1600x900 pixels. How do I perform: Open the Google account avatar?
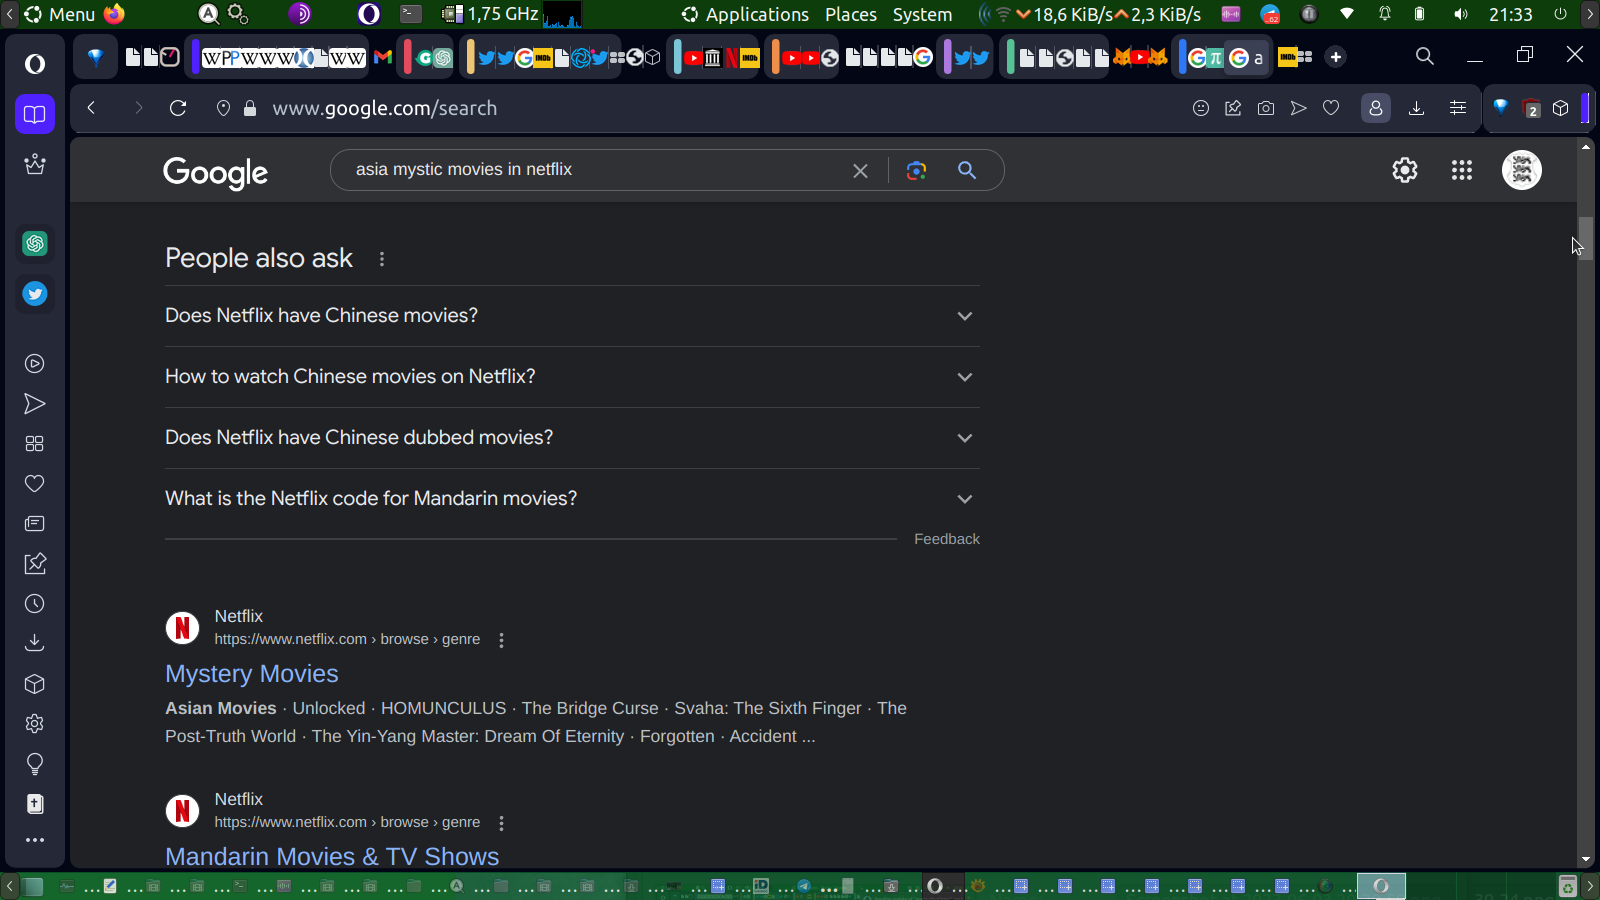1522,170
